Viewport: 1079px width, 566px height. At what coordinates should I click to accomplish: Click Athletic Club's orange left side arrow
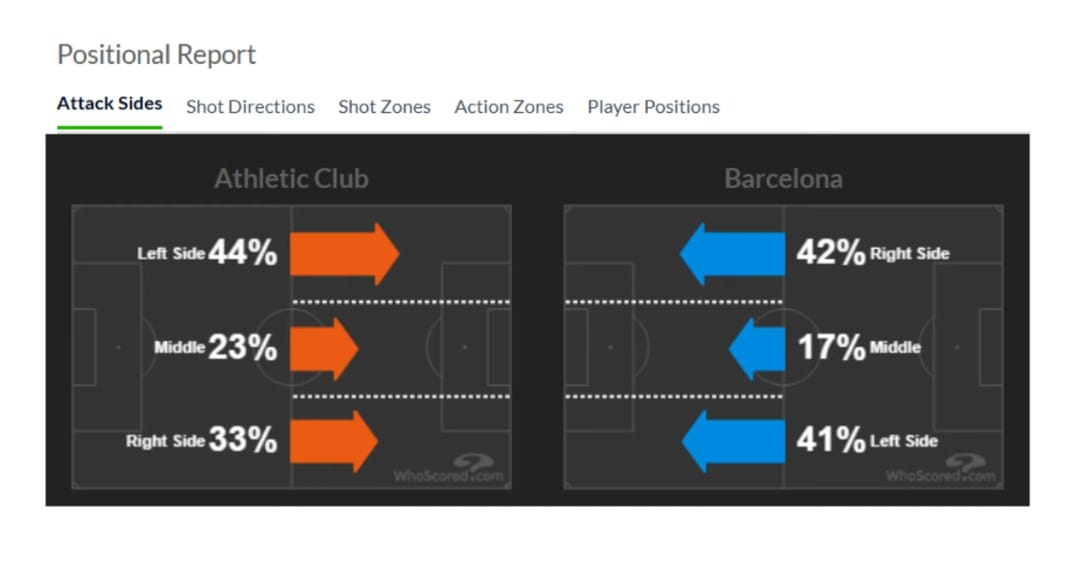[x=344, y=254]
